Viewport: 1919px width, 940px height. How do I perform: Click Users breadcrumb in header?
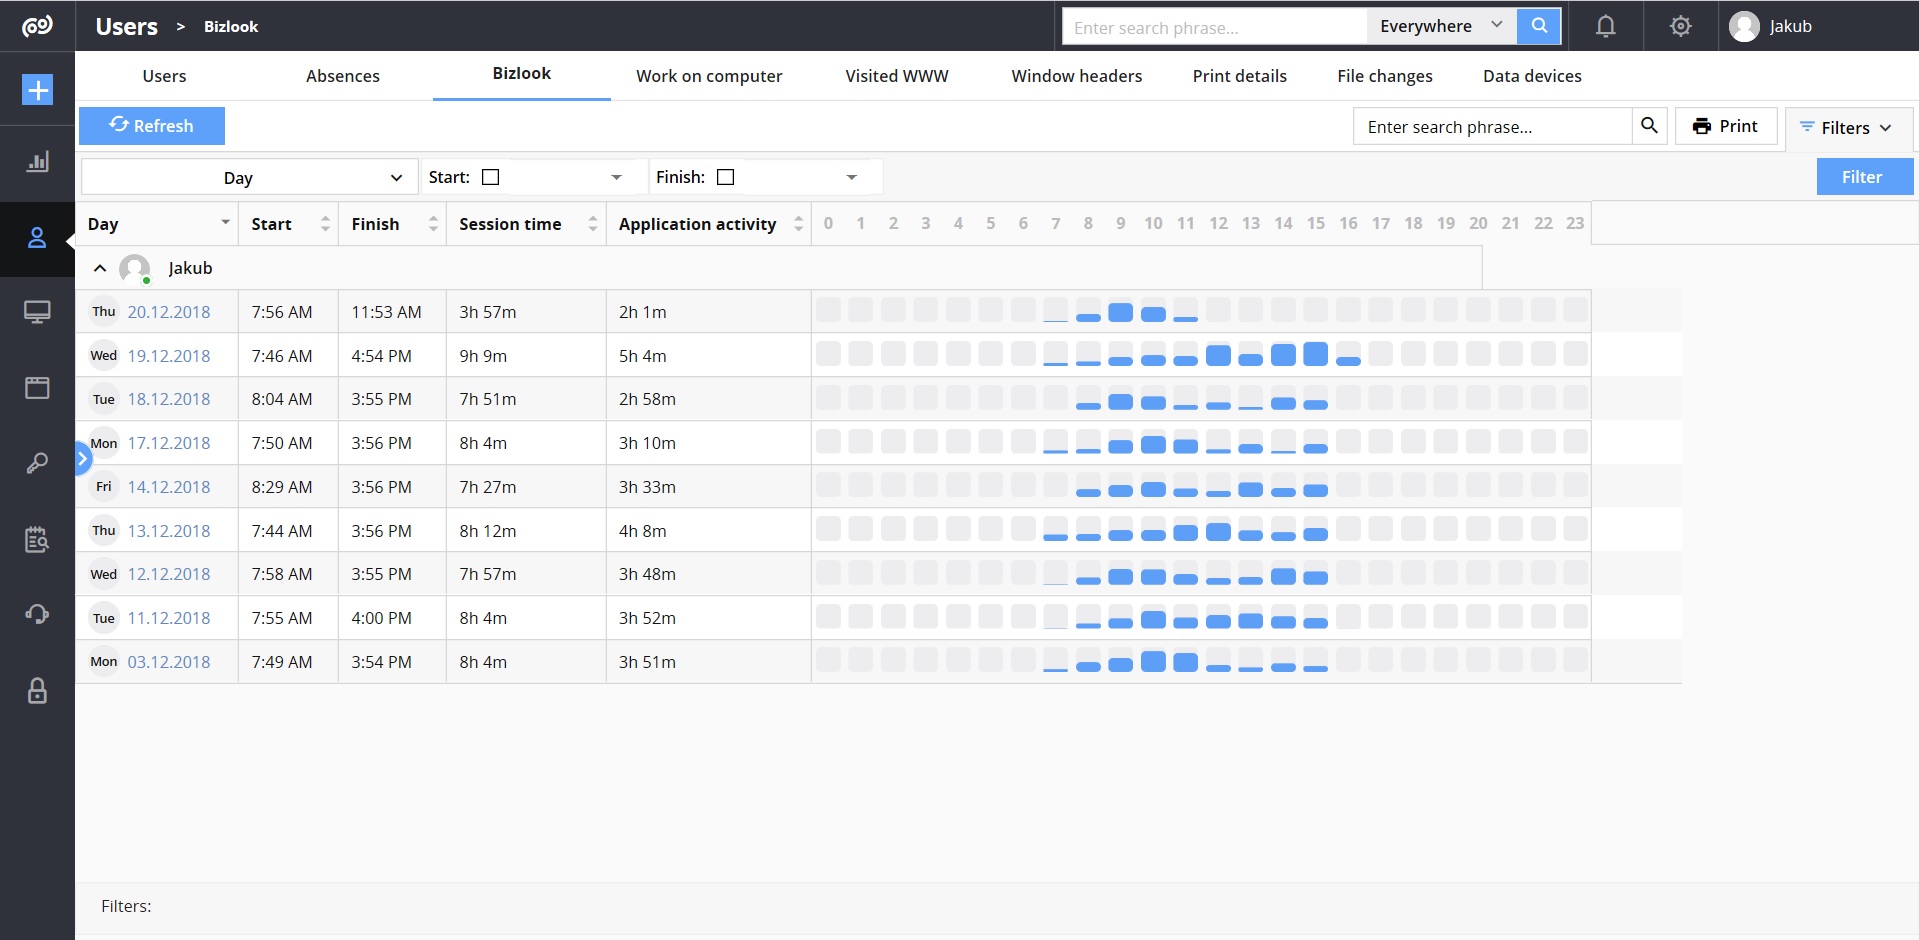pyautogui.click(x=127, y=27)
